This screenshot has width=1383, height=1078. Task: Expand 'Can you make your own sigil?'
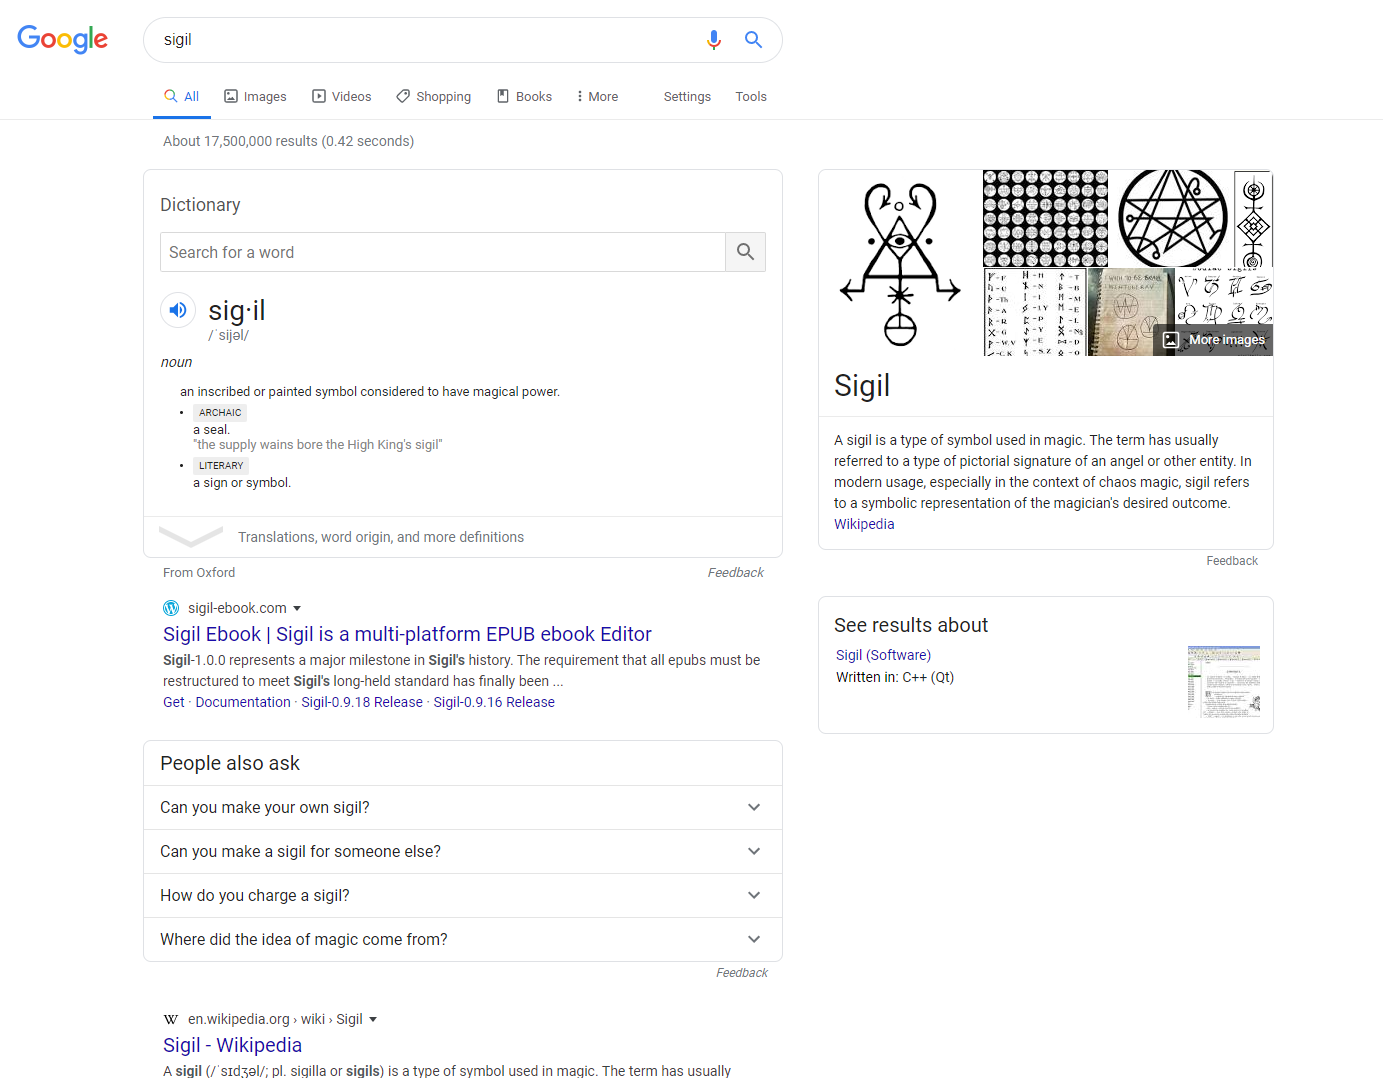pos(463,808)
